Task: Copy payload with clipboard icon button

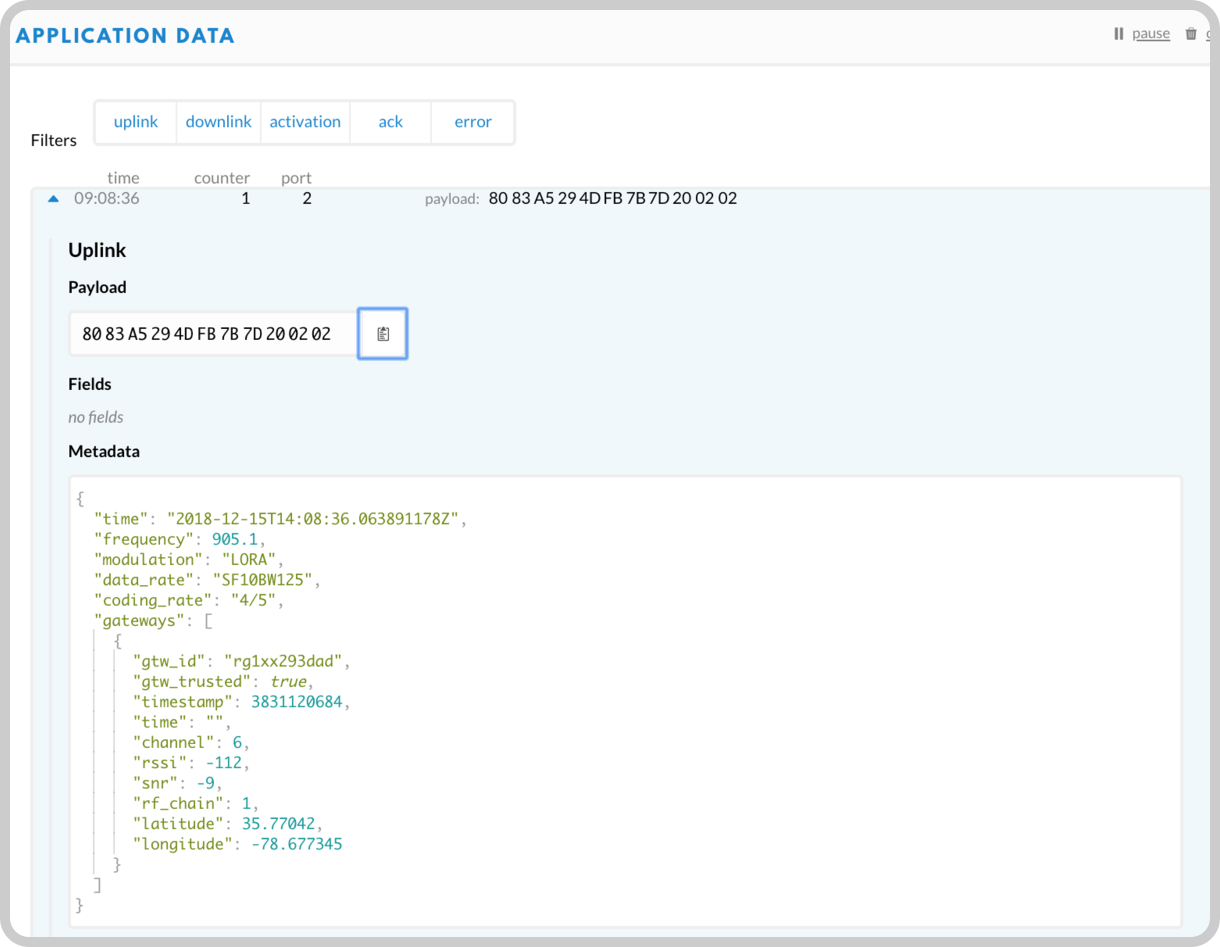Action: pyautogui.click(x=383, y=334)
